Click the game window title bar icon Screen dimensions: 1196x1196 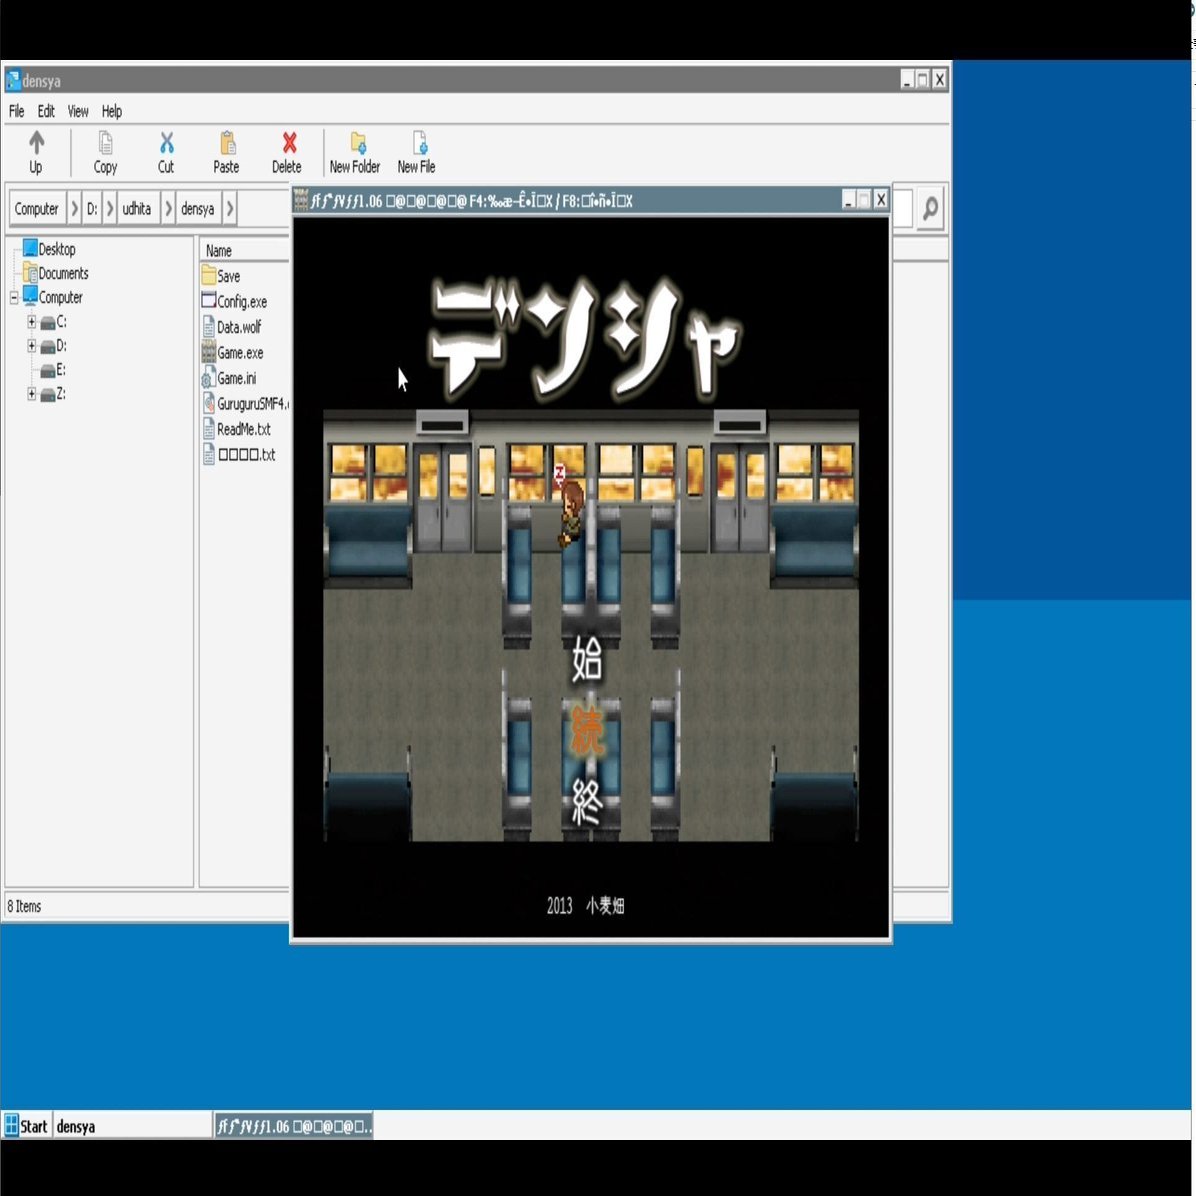click(x=301, y=200)
